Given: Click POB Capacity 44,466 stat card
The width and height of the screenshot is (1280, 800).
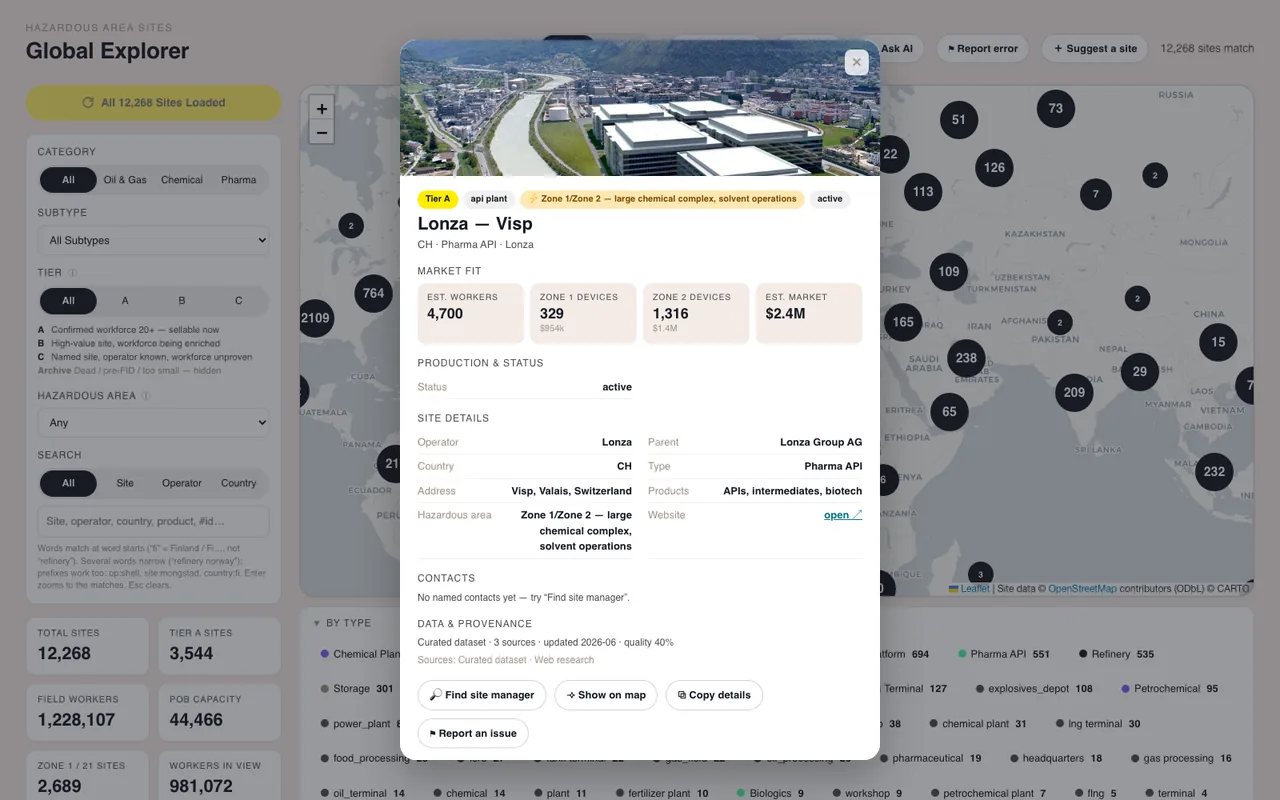Looking at the screenshot, I should click(x=219, y=712).
